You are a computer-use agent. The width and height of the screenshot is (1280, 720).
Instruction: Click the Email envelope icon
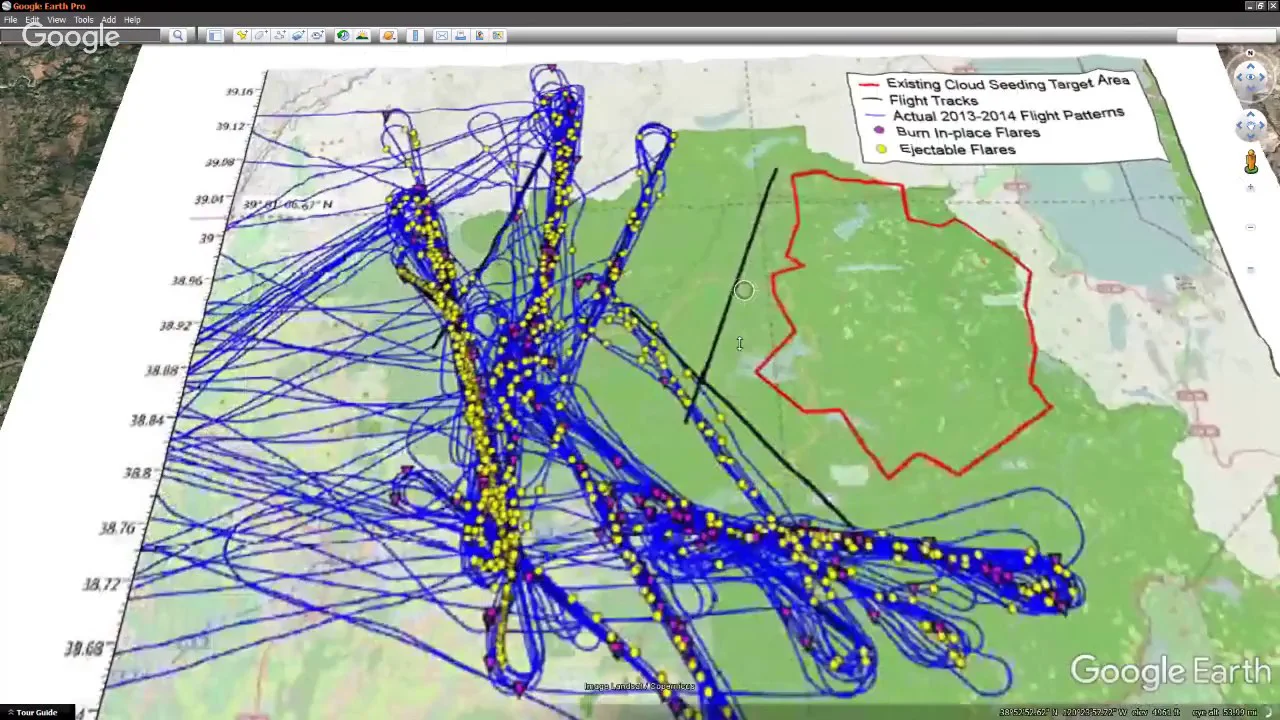tap(441, 36)
